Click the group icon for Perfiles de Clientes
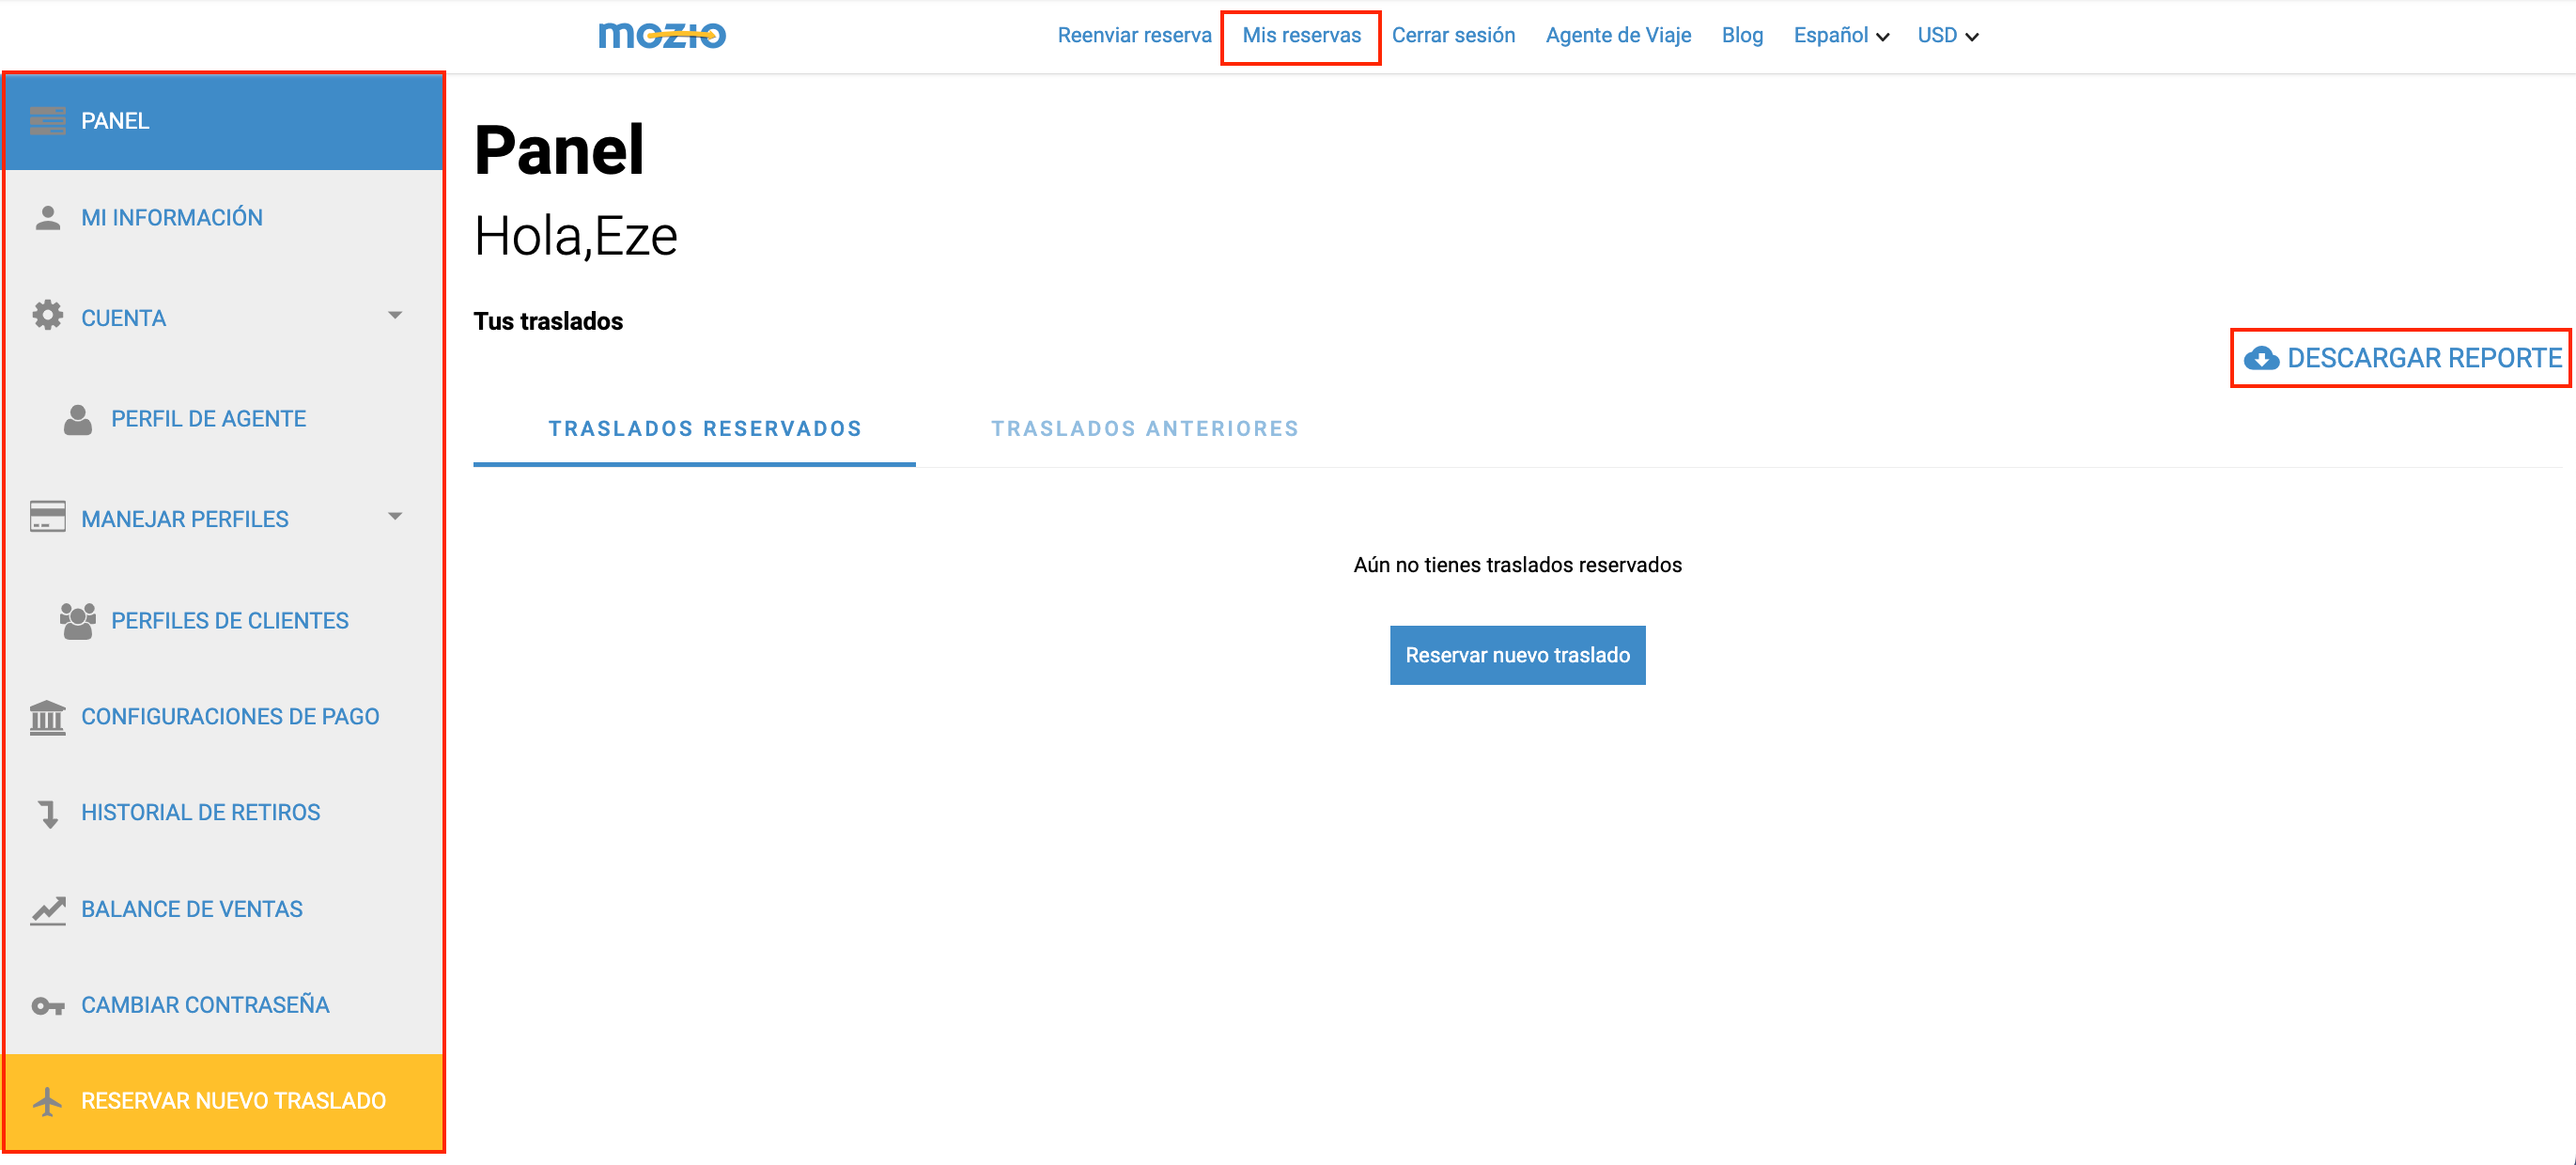2576x1165 pixels. coord(78,621)
